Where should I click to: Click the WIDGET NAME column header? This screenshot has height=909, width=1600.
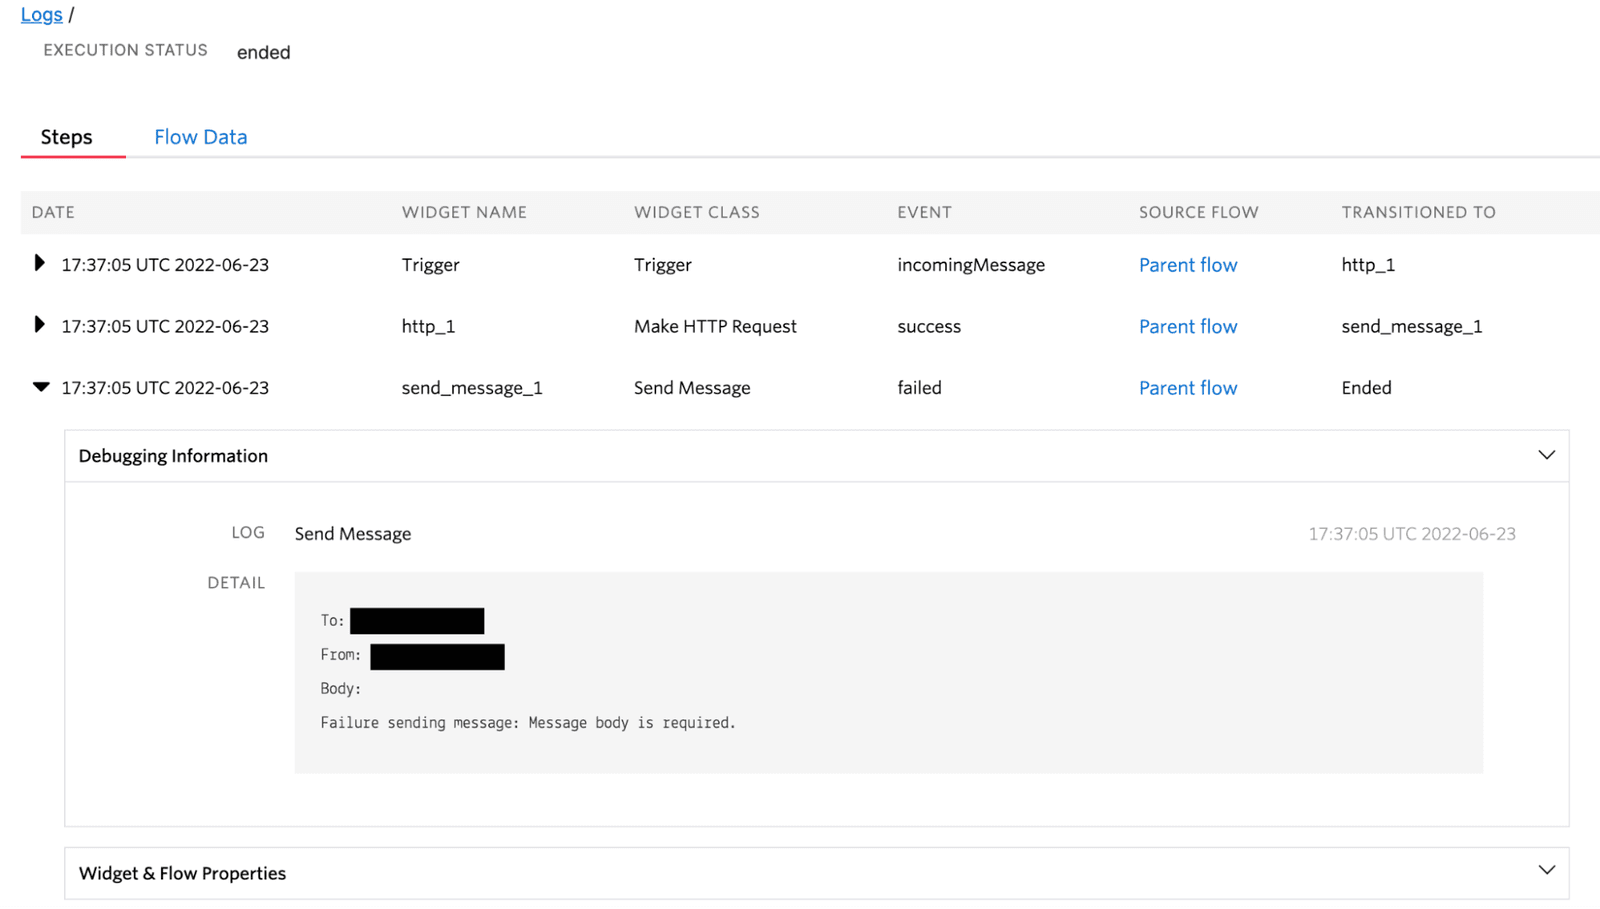tap(464, 212)
